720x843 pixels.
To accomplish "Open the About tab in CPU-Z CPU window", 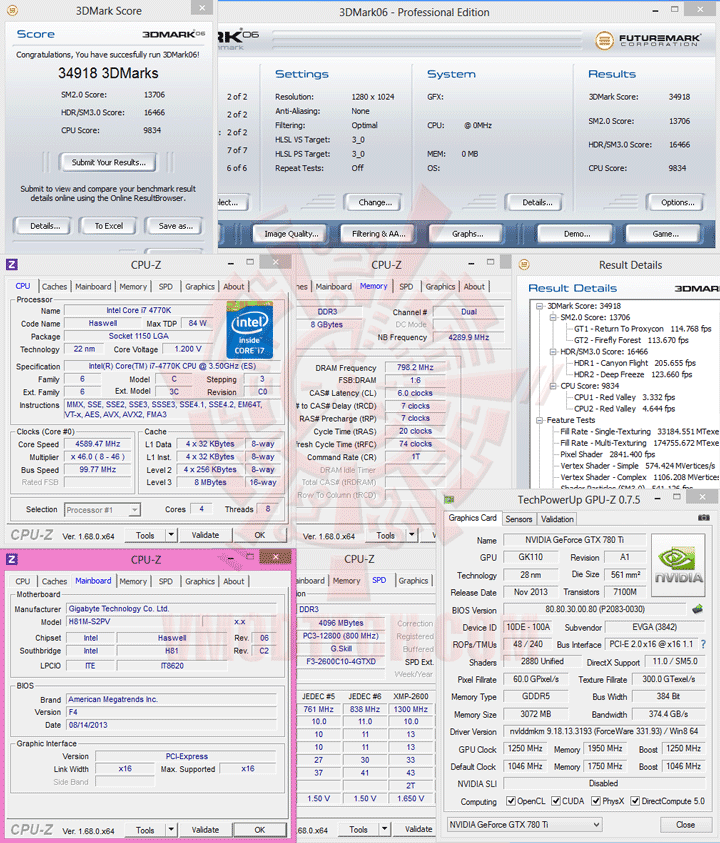I will pos(233,287).
